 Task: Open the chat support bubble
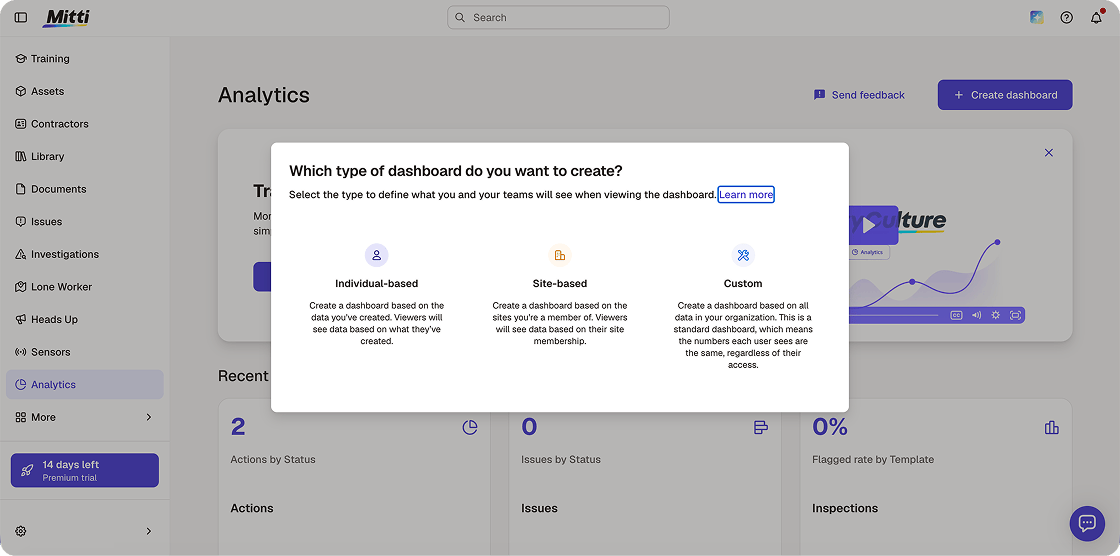pos(1087,524)
